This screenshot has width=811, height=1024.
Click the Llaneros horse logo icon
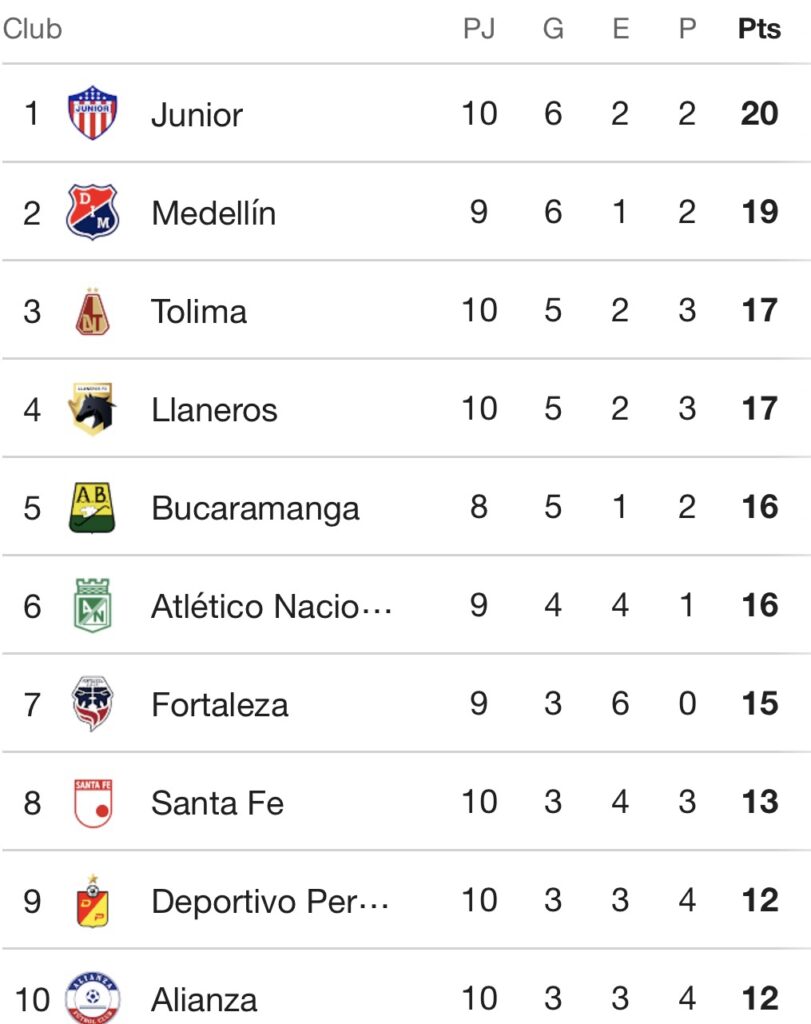93,409
